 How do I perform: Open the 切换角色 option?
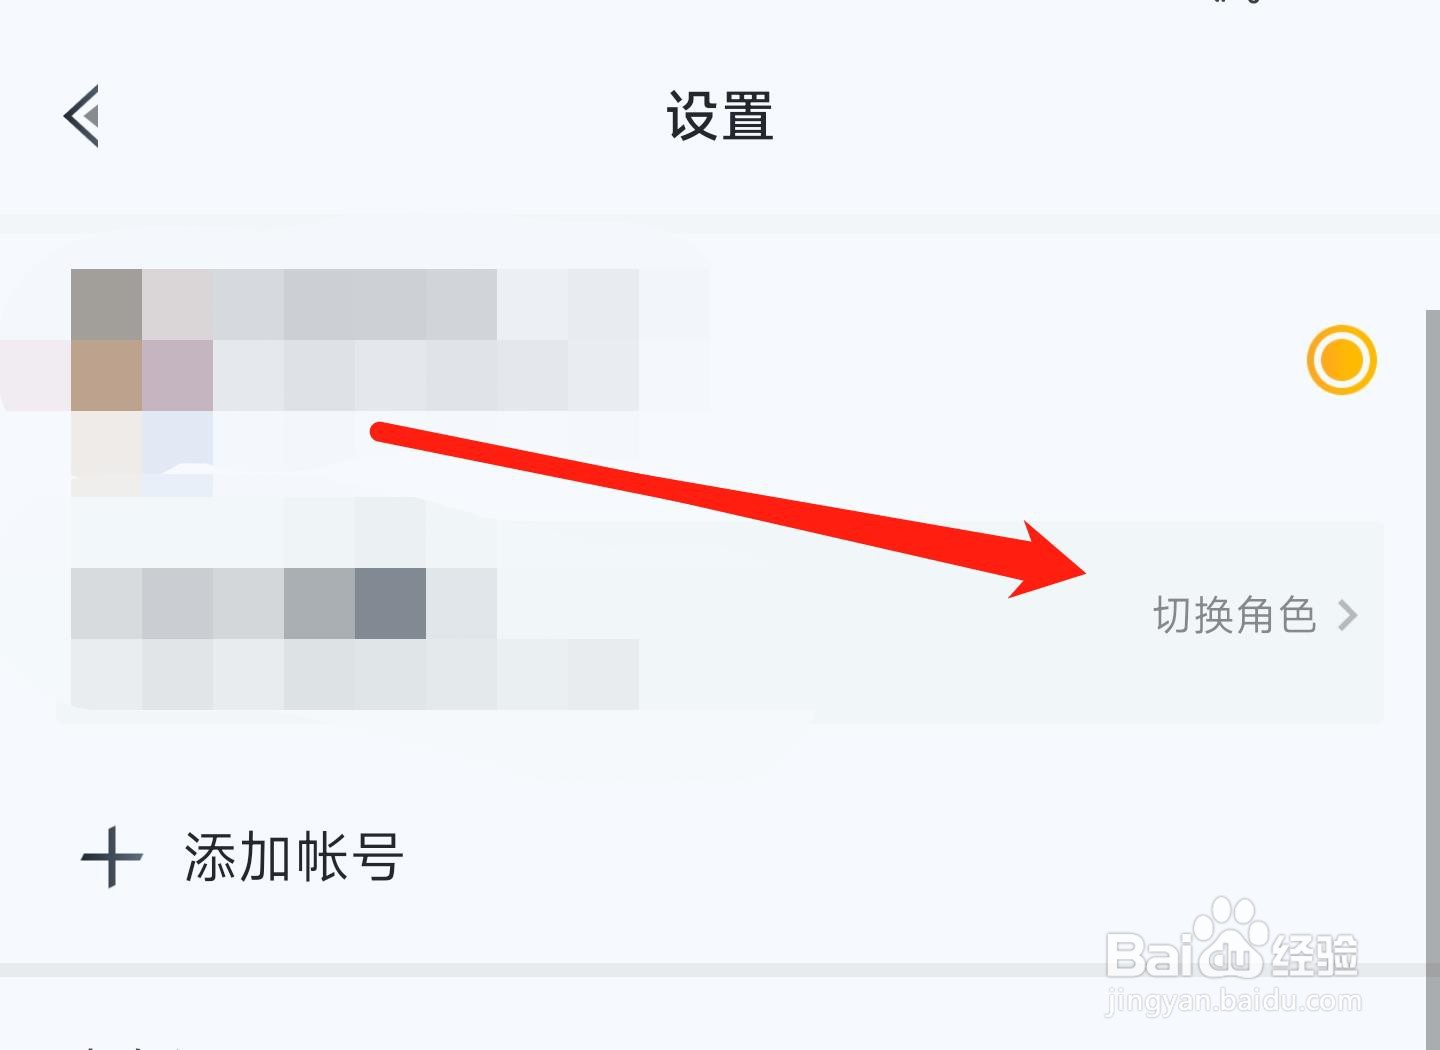tap(1234, 615)
